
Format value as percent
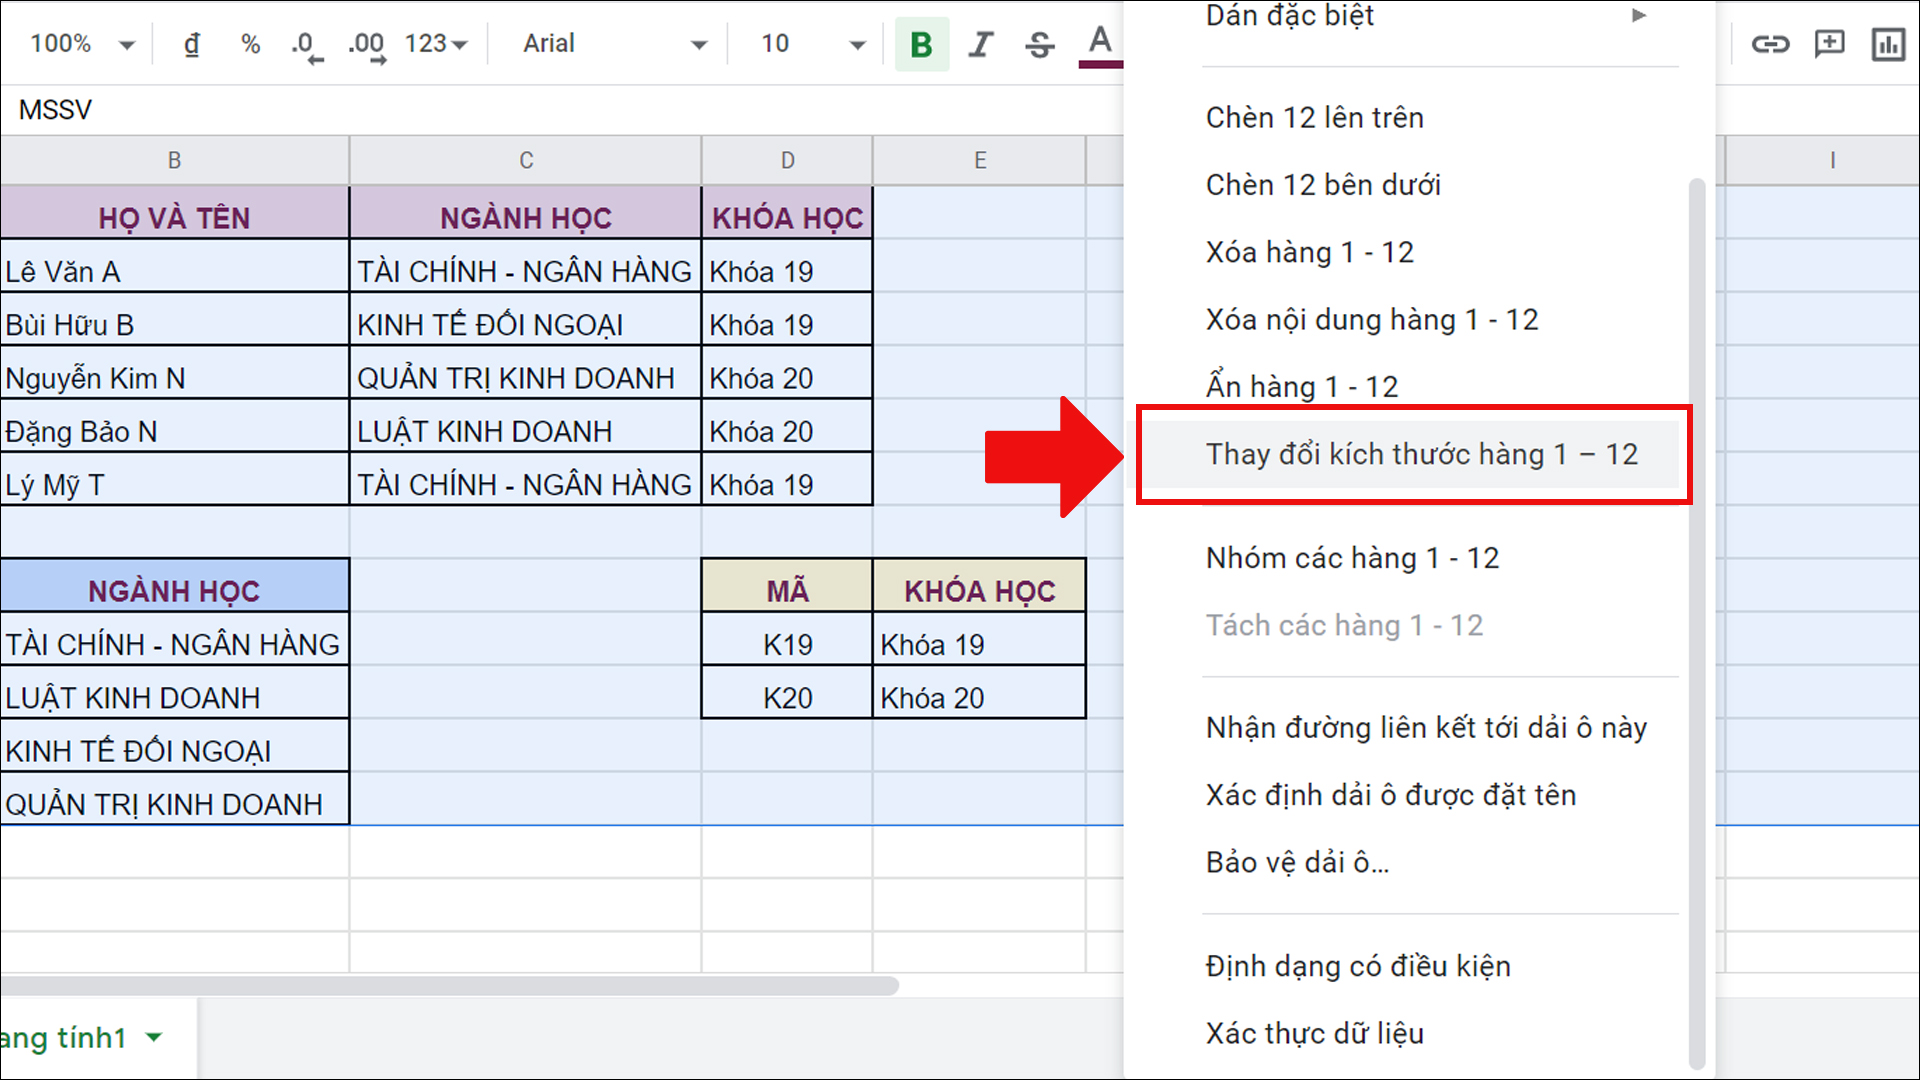pyautogui.click(x=250, y=44)
